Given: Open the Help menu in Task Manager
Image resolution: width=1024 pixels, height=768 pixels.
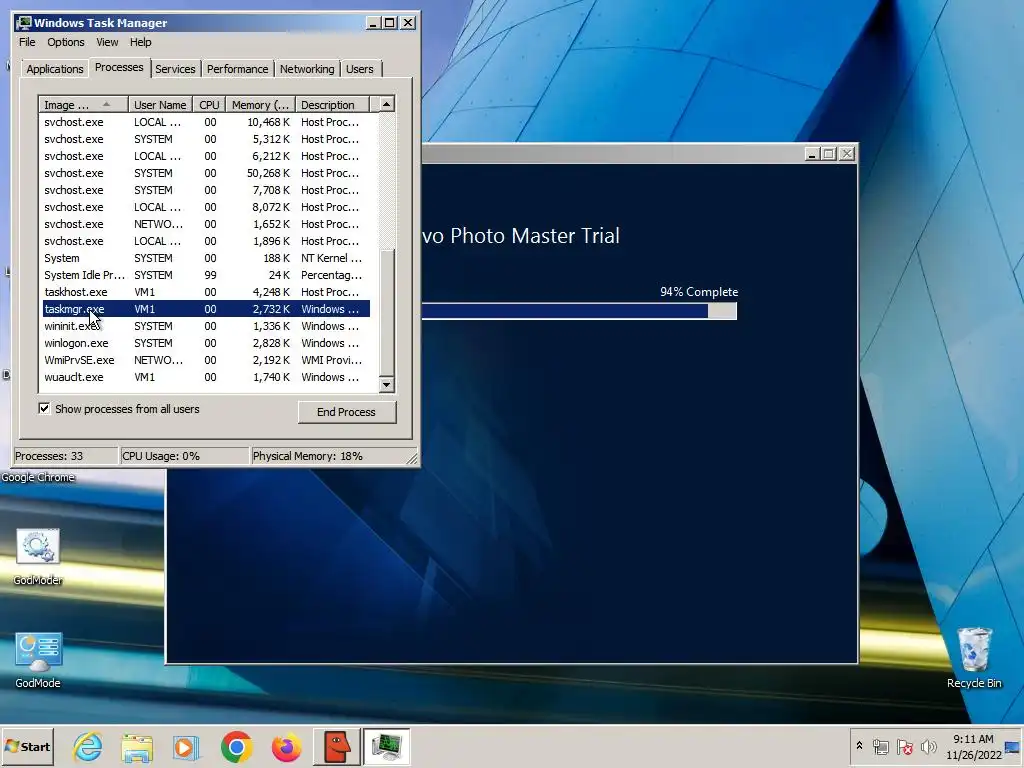Looking at the screenshot, I should coord(140,42).
